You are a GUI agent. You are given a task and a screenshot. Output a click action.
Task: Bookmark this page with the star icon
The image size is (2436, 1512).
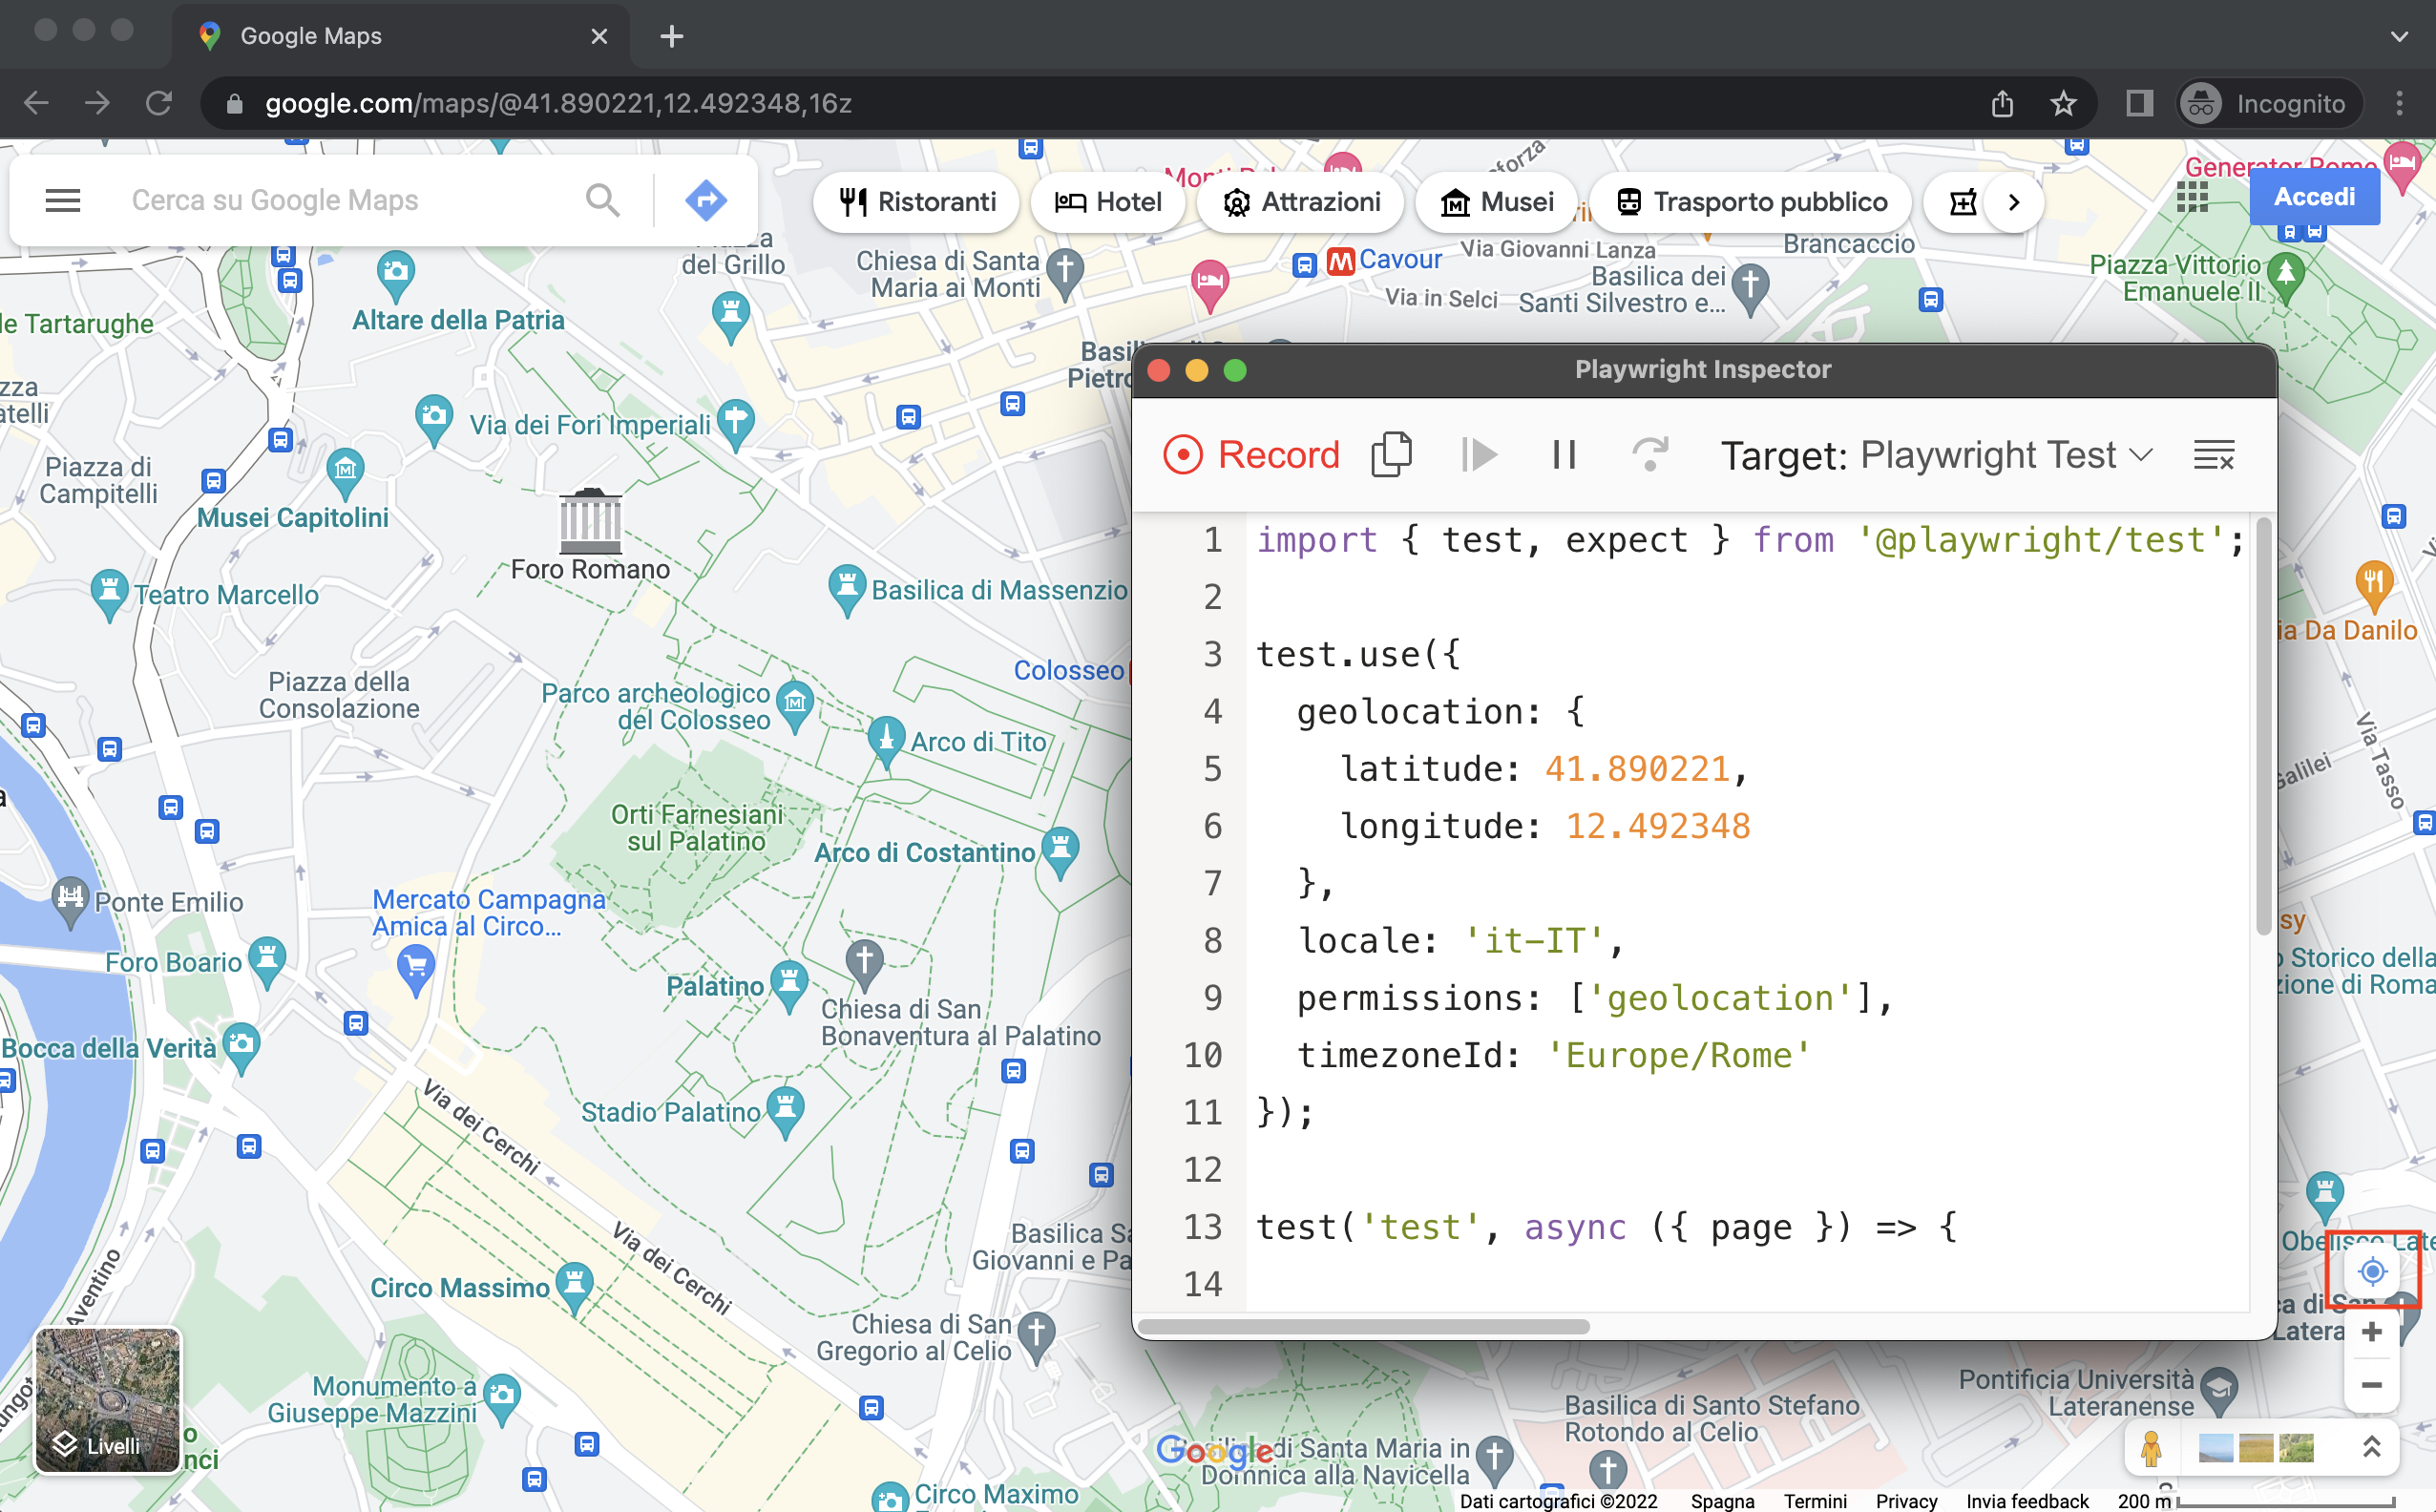[2063, 103]
